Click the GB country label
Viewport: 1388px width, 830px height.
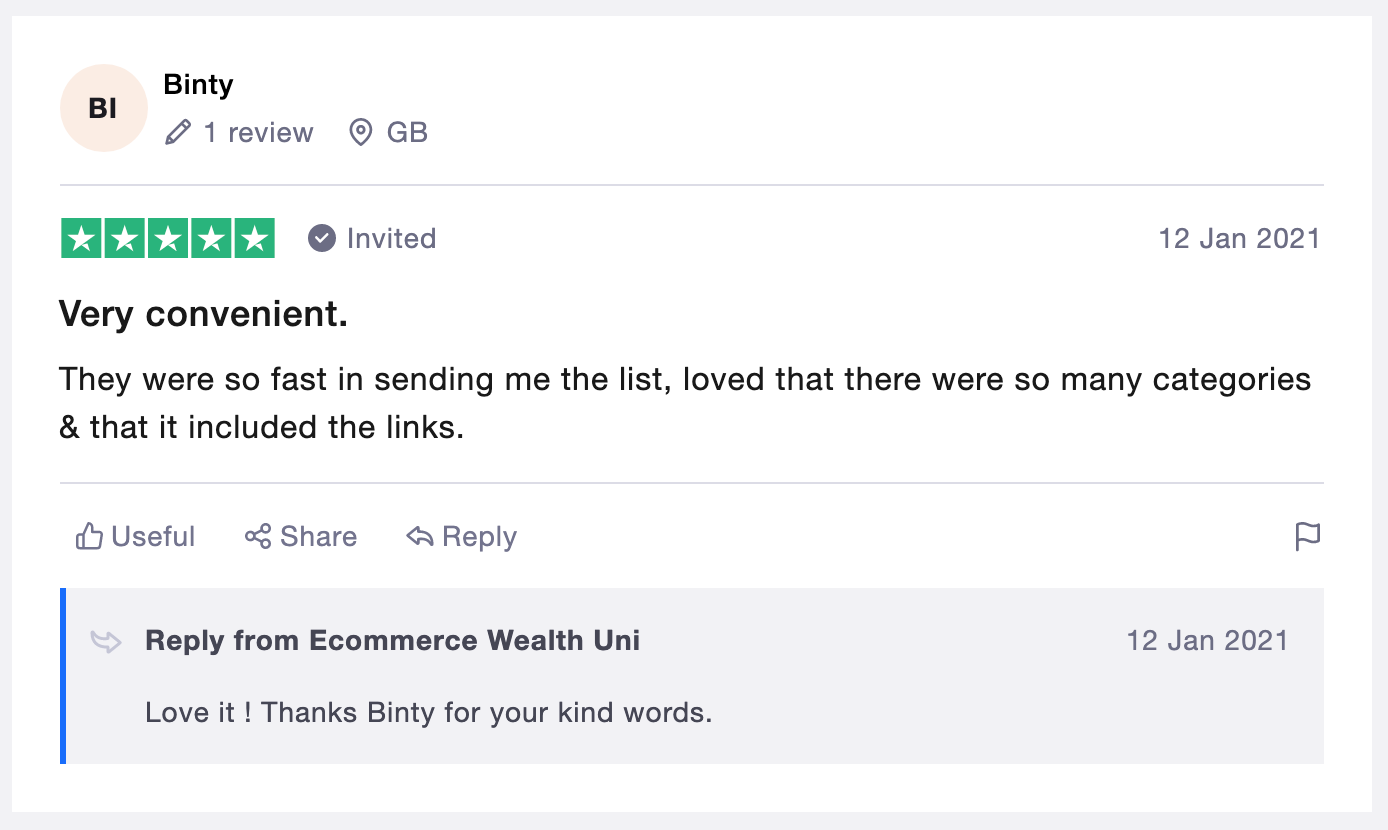click(407, 132)
